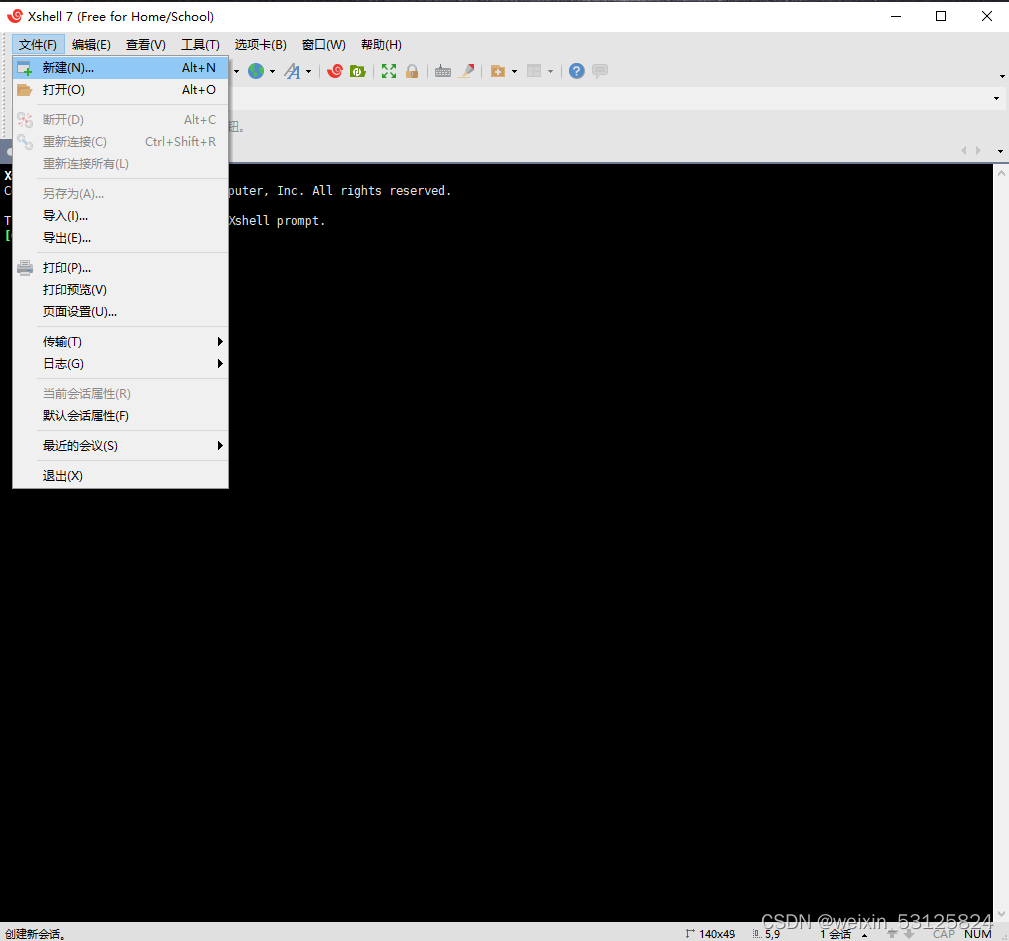The image size is (1009, 941).
Task: Select the font settings toolbar icon
Action: (293, 71)
